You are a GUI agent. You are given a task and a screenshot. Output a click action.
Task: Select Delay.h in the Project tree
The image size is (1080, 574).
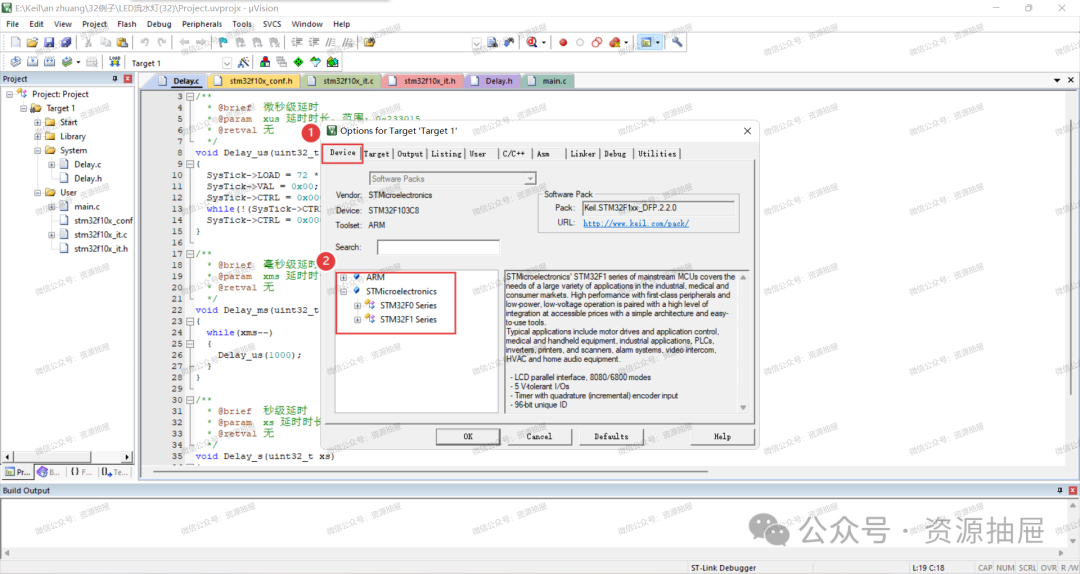(x=88, y=178)
